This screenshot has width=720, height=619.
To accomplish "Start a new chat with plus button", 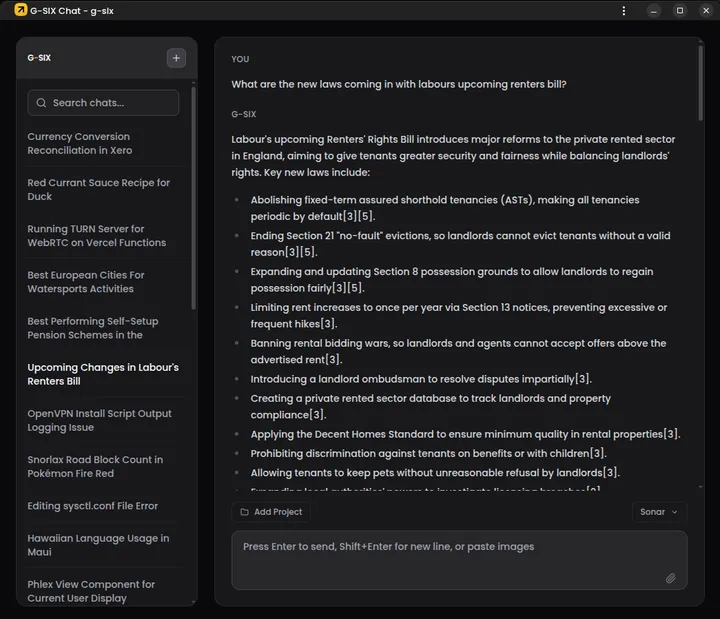I will click(176, 58).
